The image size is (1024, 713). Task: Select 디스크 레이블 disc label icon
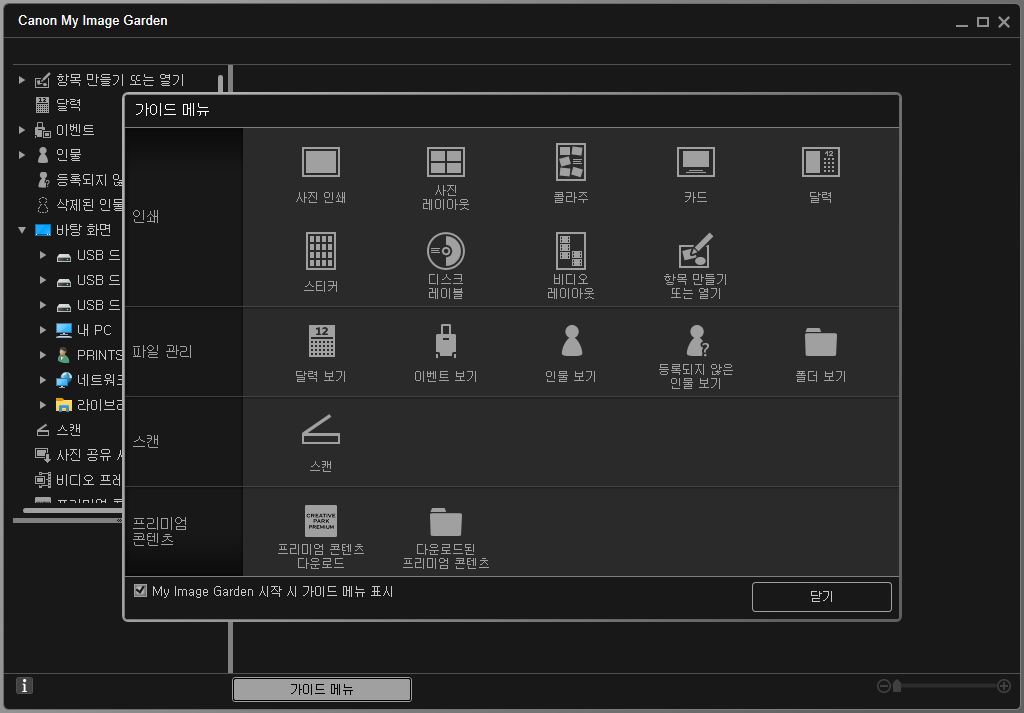tap(446, 251)
